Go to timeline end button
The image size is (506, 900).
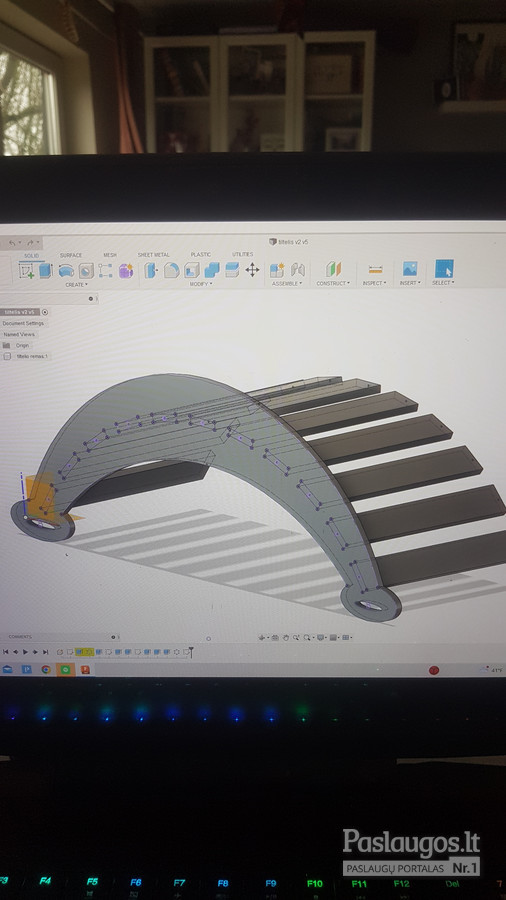coord(45,652)
